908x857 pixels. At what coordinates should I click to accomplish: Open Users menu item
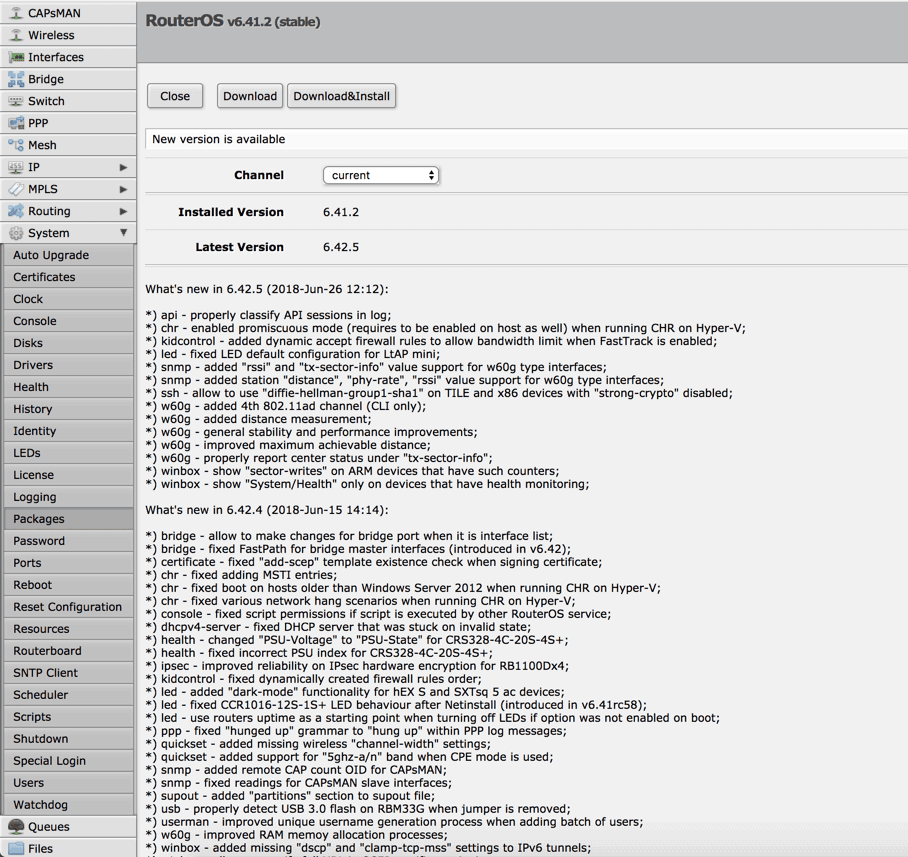click(68, 783)
